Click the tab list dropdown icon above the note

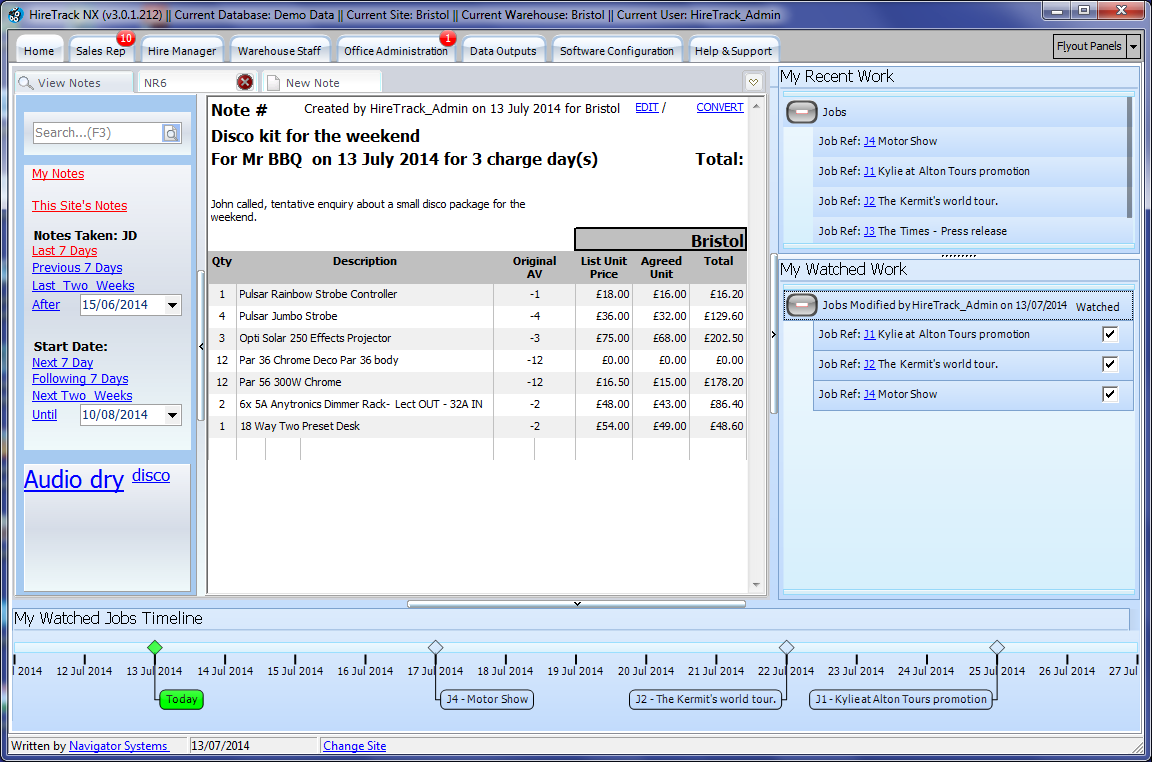[753, 82]
